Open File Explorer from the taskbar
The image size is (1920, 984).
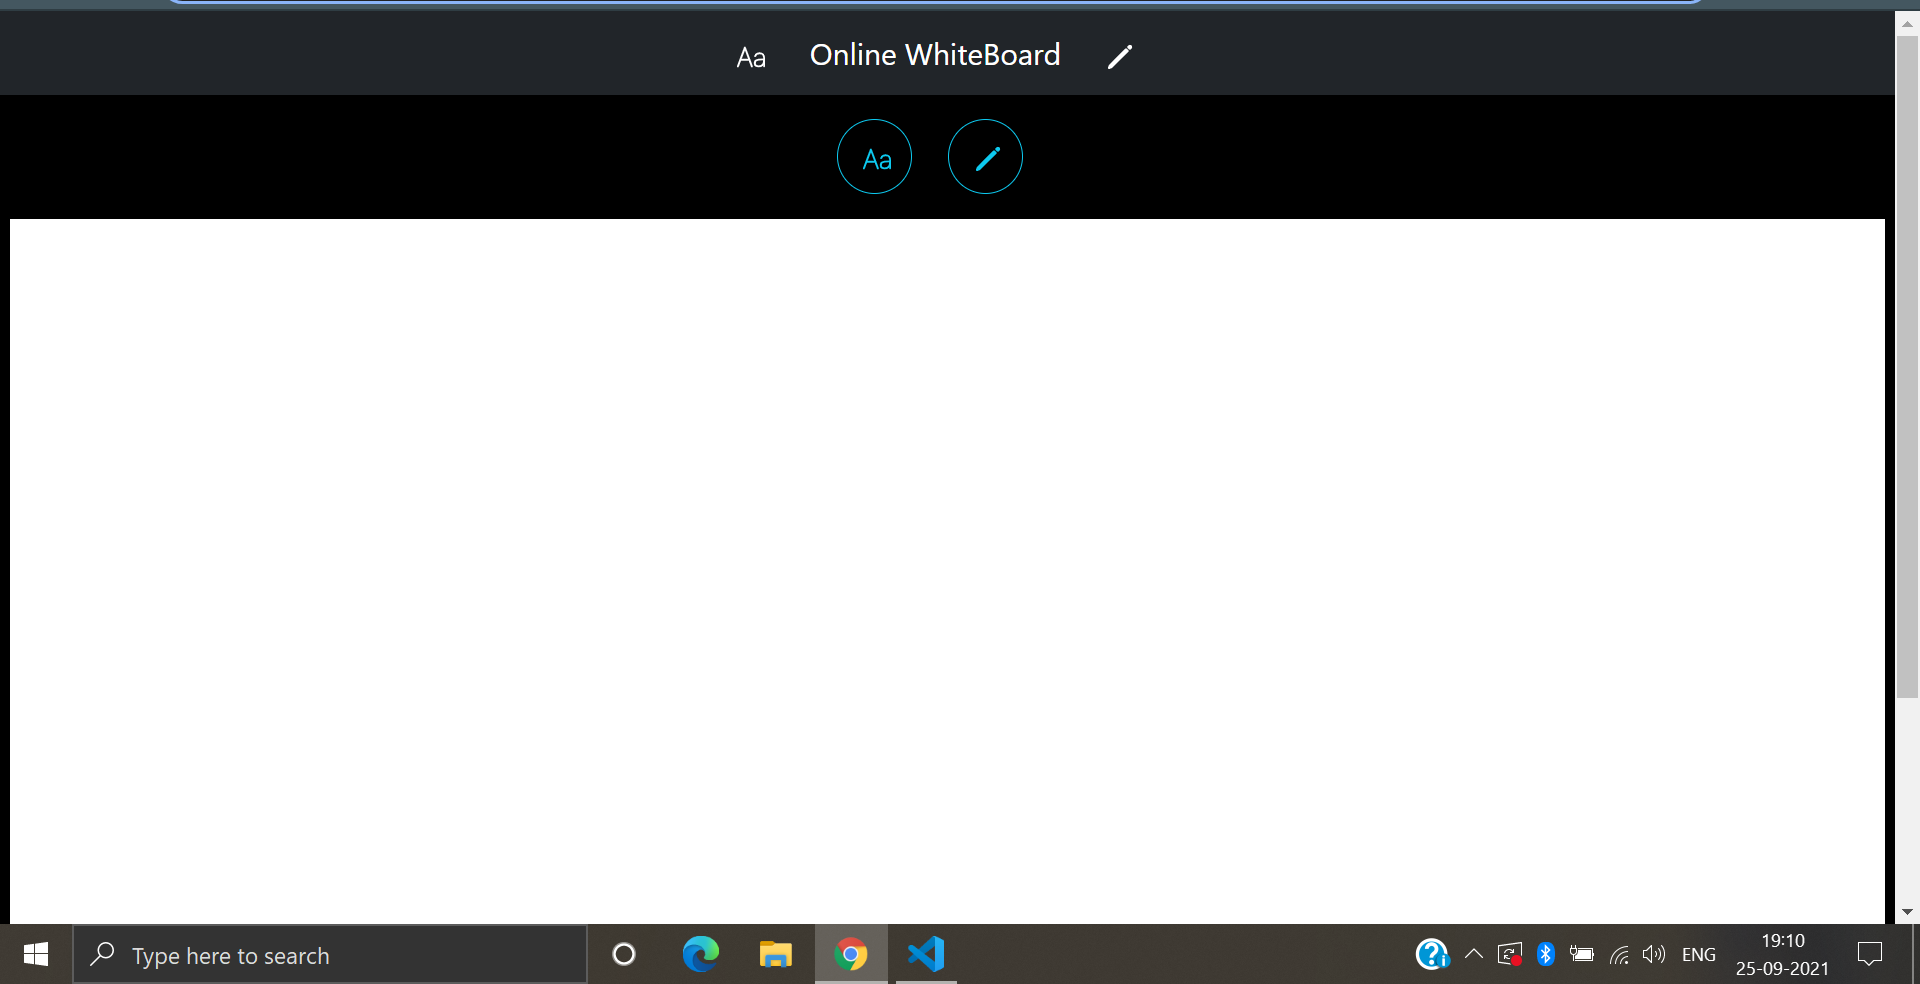(775, 954)
